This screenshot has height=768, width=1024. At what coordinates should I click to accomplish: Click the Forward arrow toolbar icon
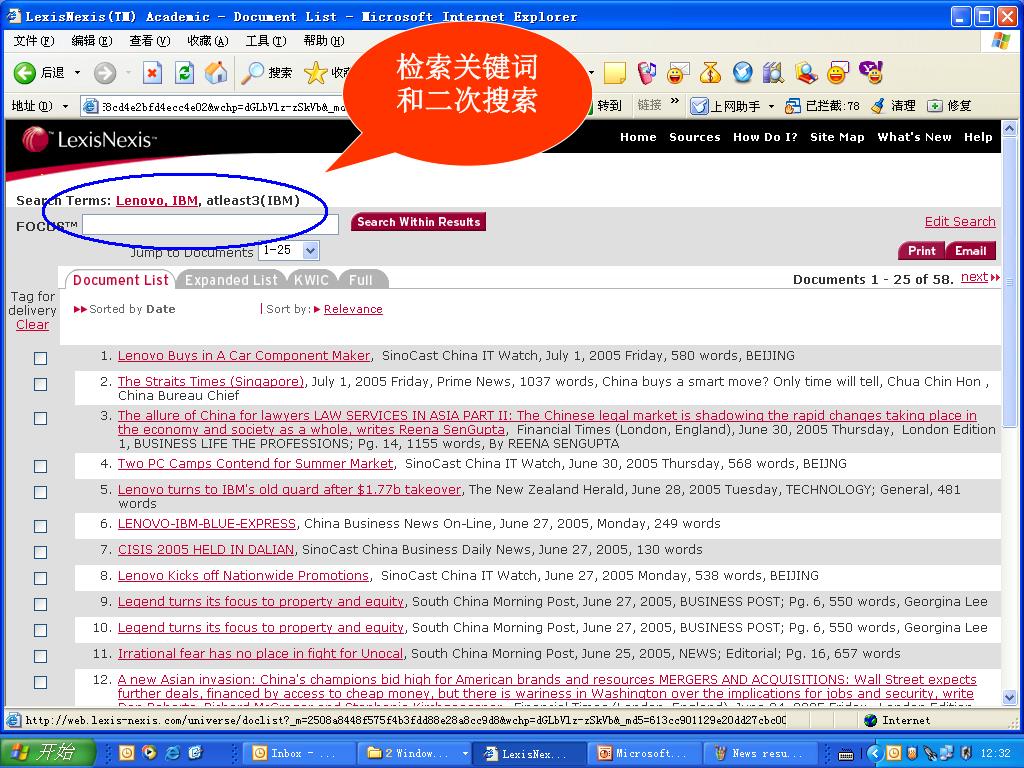click(x=104, y=72)
